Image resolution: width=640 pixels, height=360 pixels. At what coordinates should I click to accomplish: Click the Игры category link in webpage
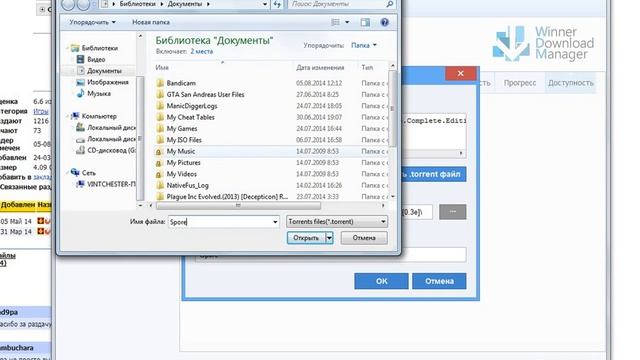41,111
